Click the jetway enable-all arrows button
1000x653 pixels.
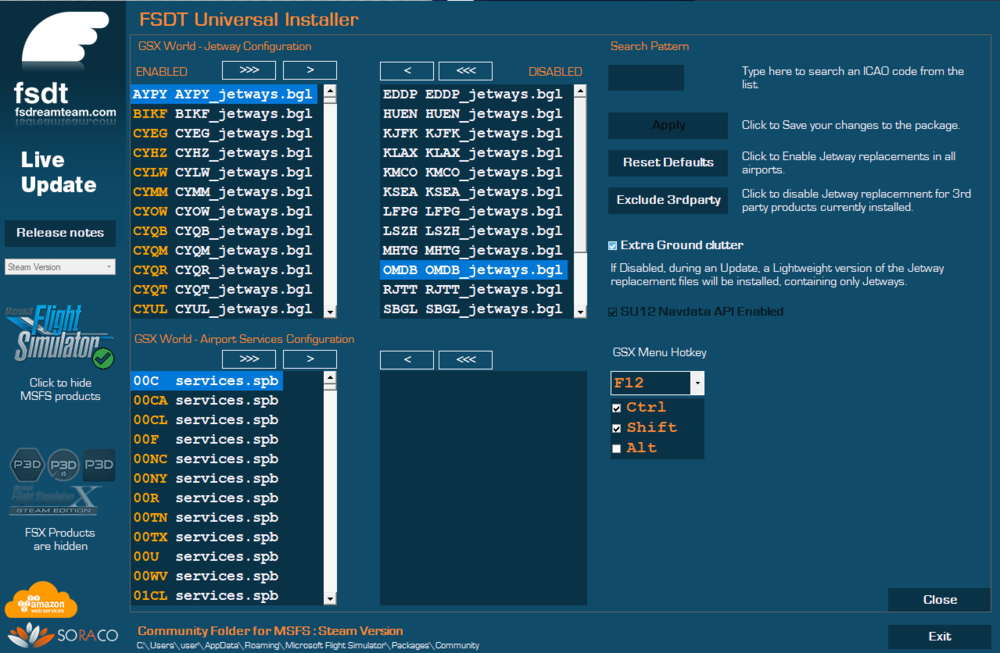pyautogui.click(x=248, y=70)
